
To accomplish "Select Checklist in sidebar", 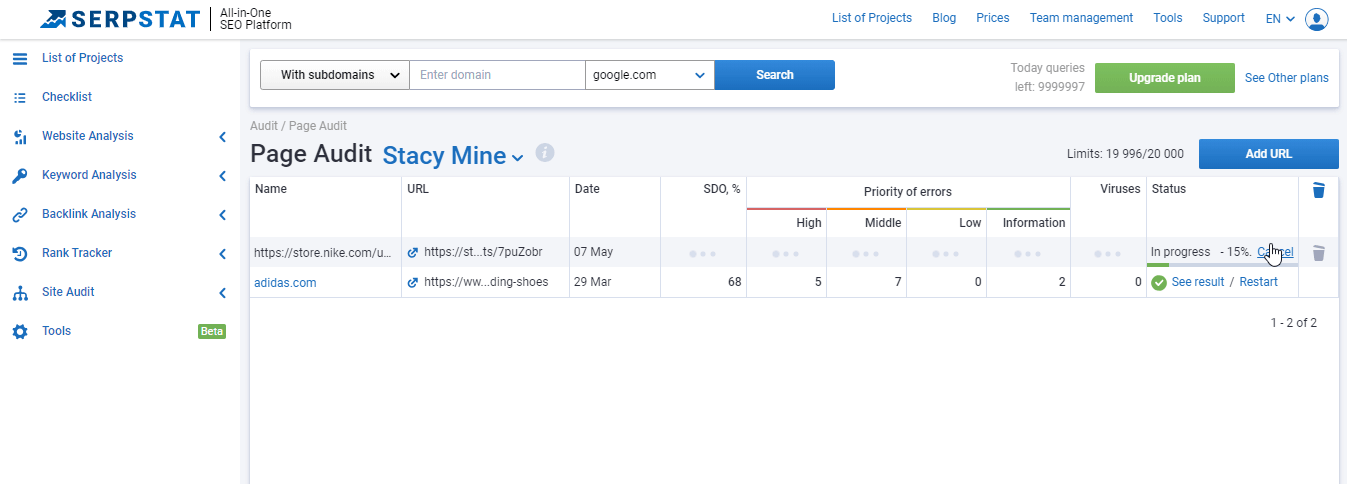I will (67, 97).
